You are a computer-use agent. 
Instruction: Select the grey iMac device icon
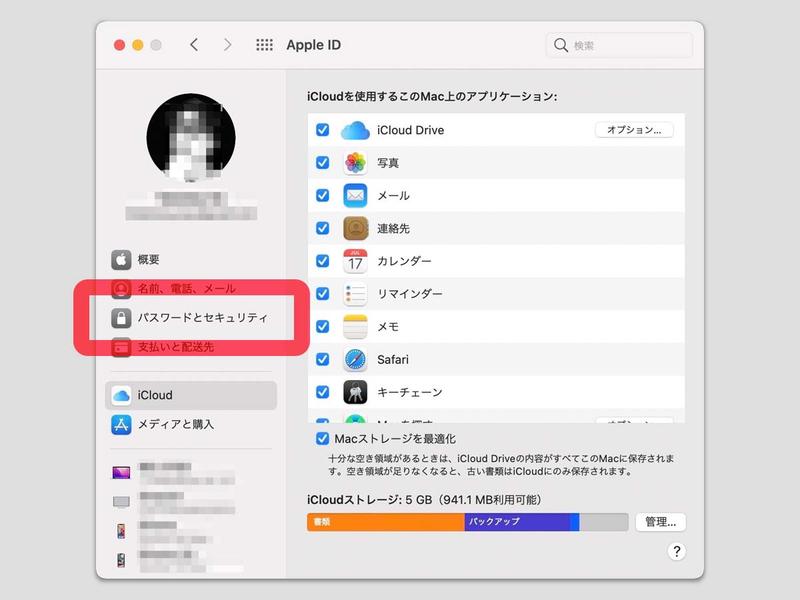pos(121,502)
